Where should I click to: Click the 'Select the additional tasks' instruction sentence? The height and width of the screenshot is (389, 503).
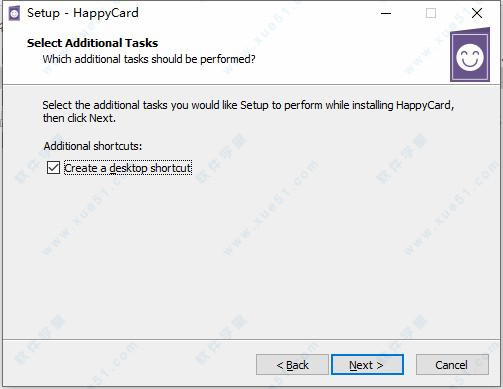pos(248,105)
